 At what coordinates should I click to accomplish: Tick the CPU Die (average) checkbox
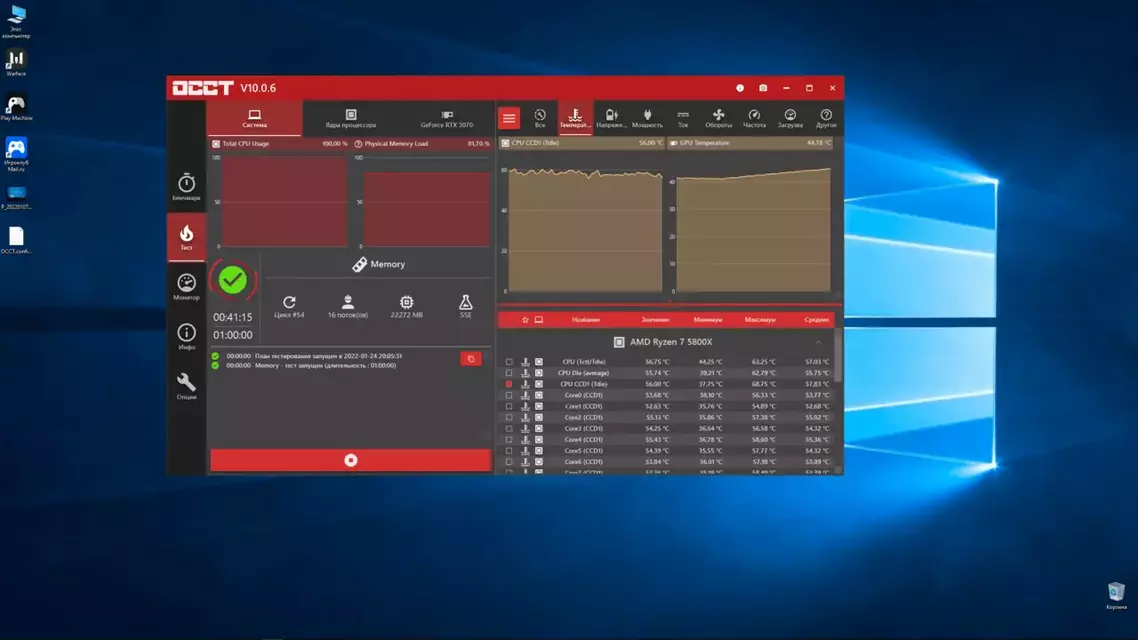[509, 373]
